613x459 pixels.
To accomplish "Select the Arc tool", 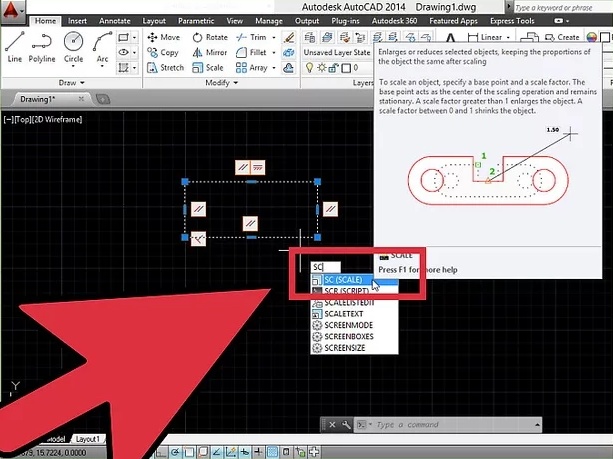I will (102, 47).
